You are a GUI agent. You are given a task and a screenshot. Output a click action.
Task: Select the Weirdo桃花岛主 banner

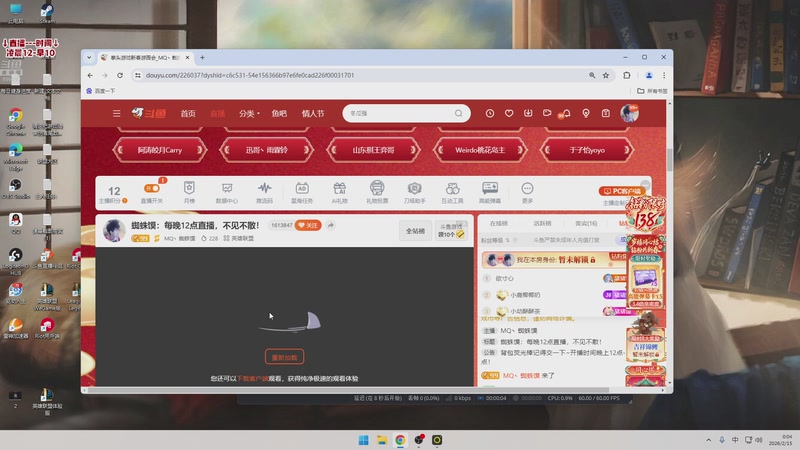480,150
